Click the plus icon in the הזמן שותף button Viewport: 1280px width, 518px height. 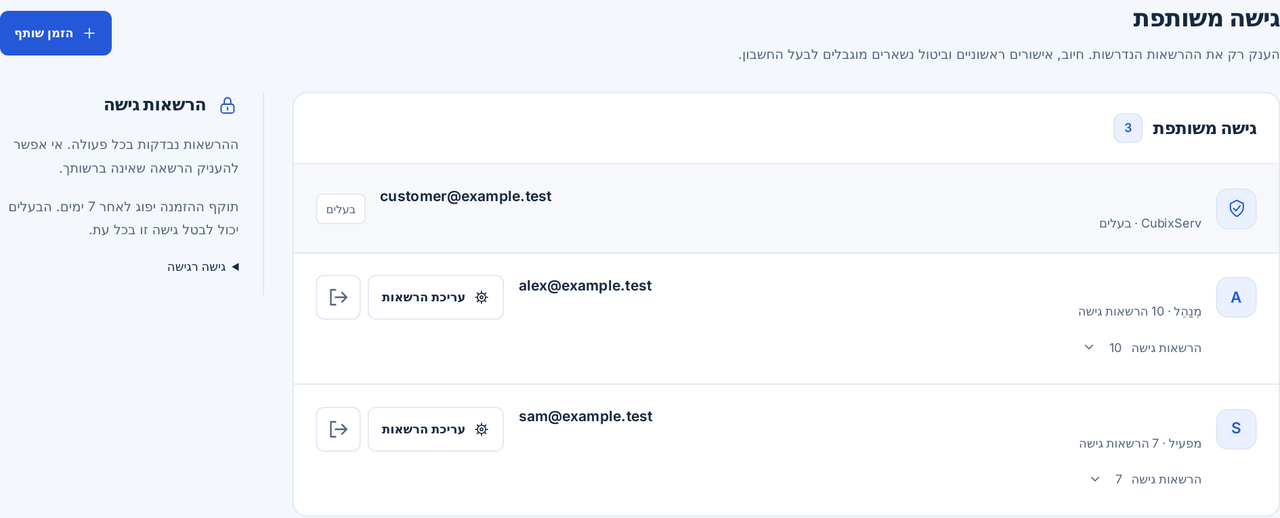tap(89, 33)
